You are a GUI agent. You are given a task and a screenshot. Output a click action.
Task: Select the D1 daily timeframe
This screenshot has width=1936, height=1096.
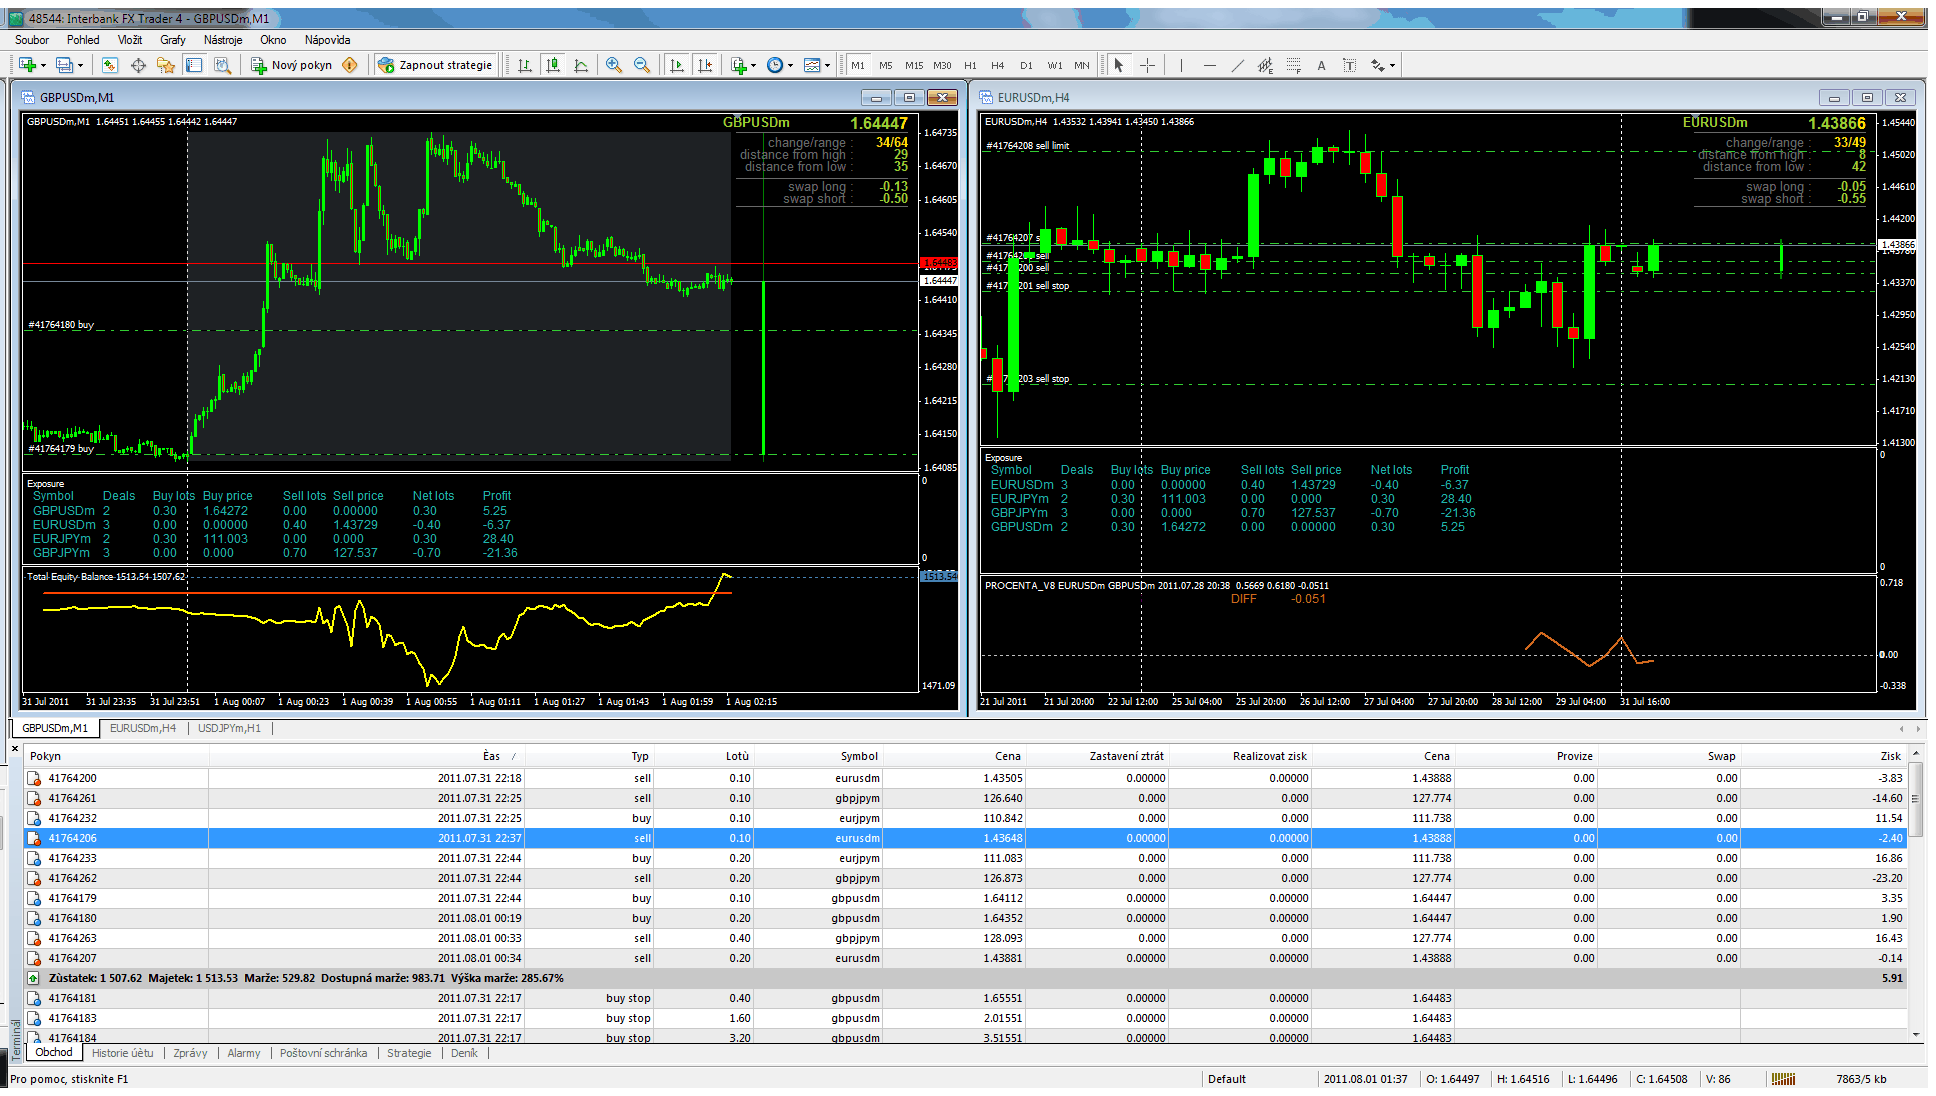(1026, 65)
